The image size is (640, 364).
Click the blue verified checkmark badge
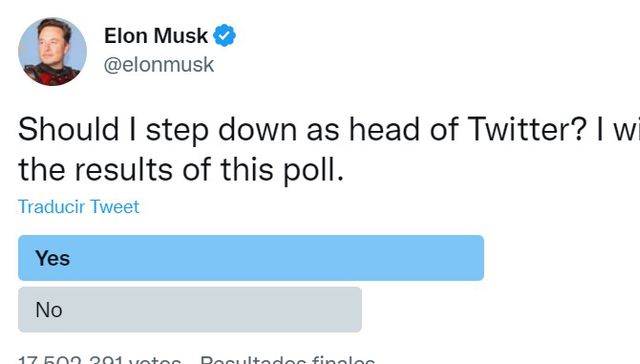pyautogui.click(x=224, y=36)
